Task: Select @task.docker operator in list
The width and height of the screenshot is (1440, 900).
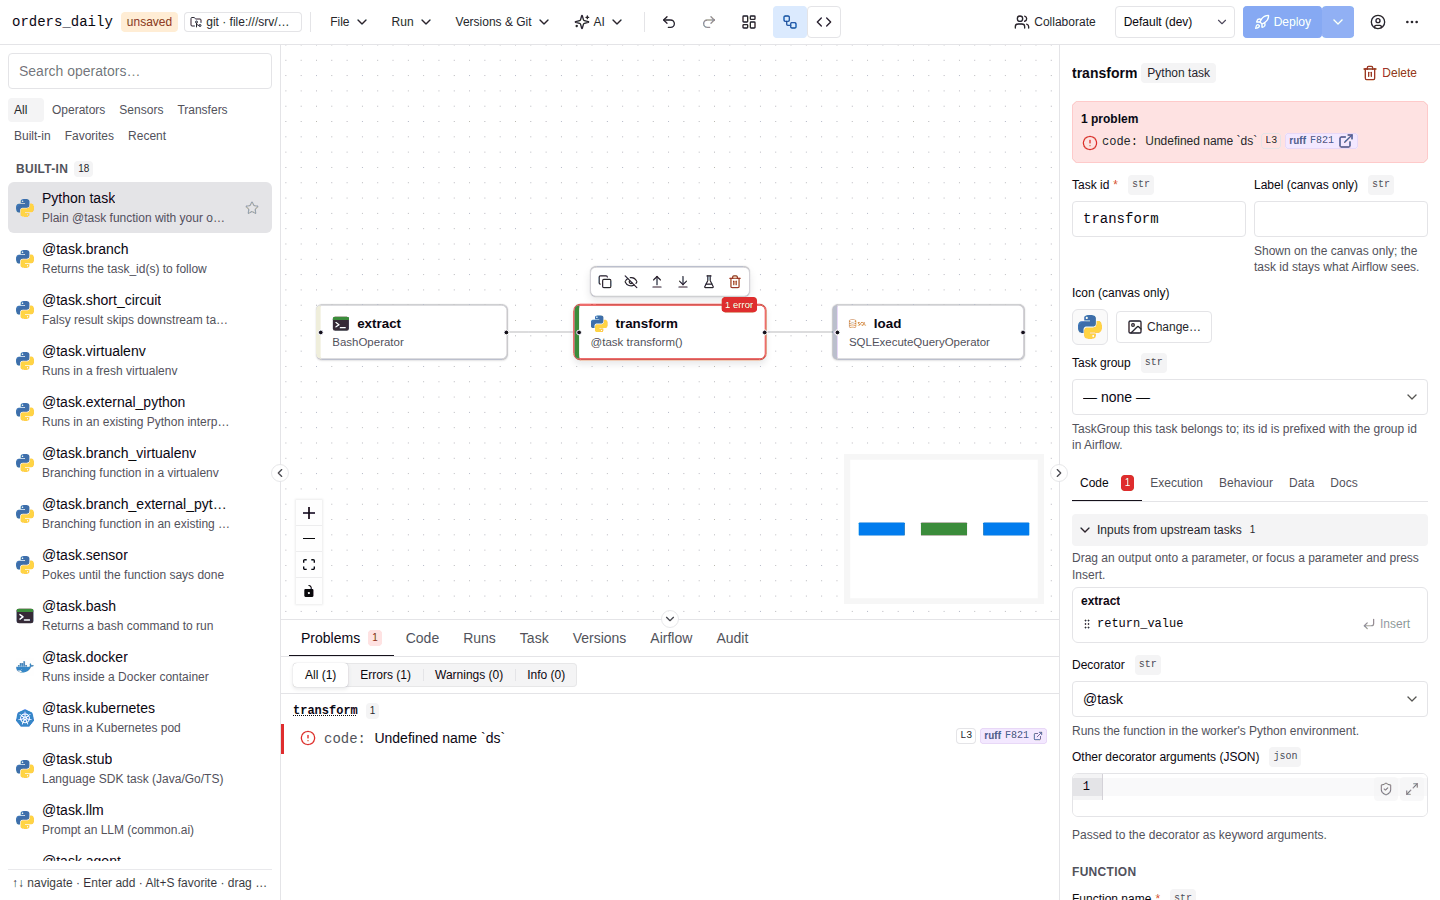Action: pos(140,667)
